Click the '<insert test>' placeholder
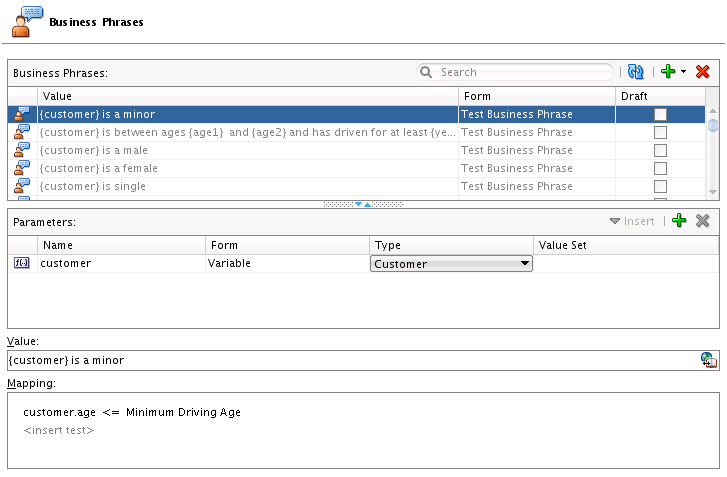This screenshot has height=477, width=727. 59,430
